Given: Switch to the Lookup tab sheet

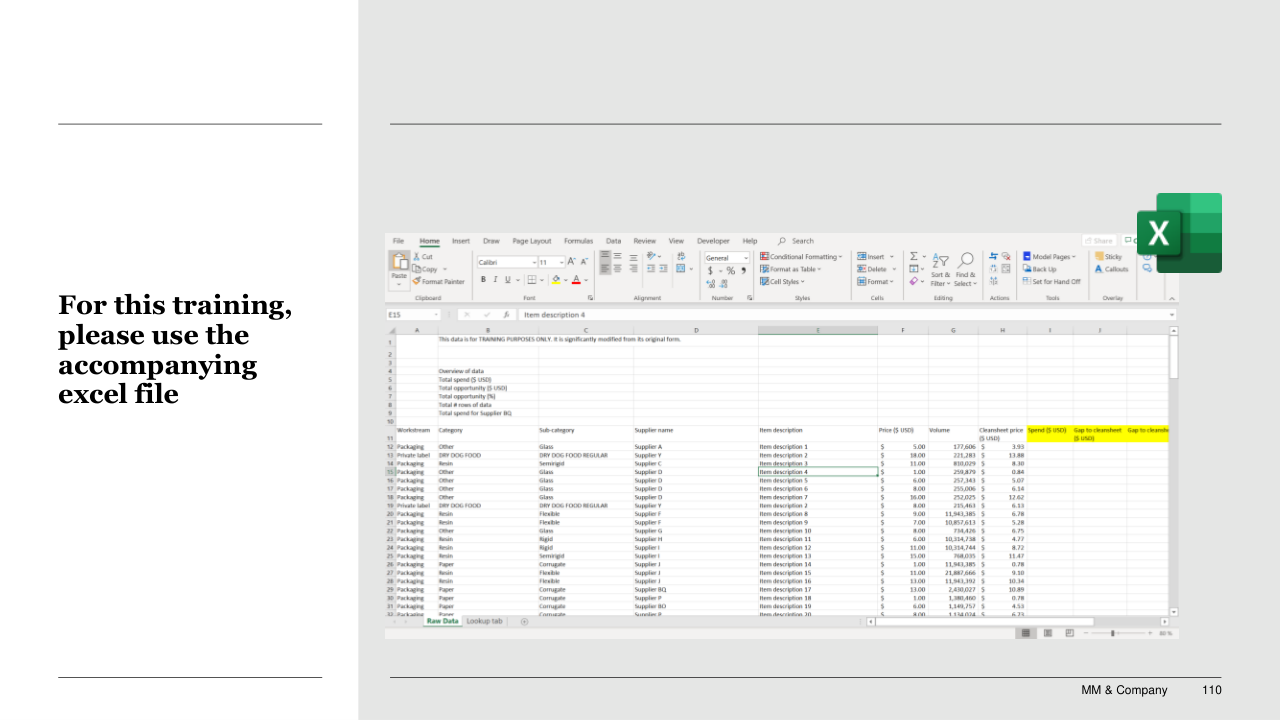Looking at the screenshot, I should (485, 621).
